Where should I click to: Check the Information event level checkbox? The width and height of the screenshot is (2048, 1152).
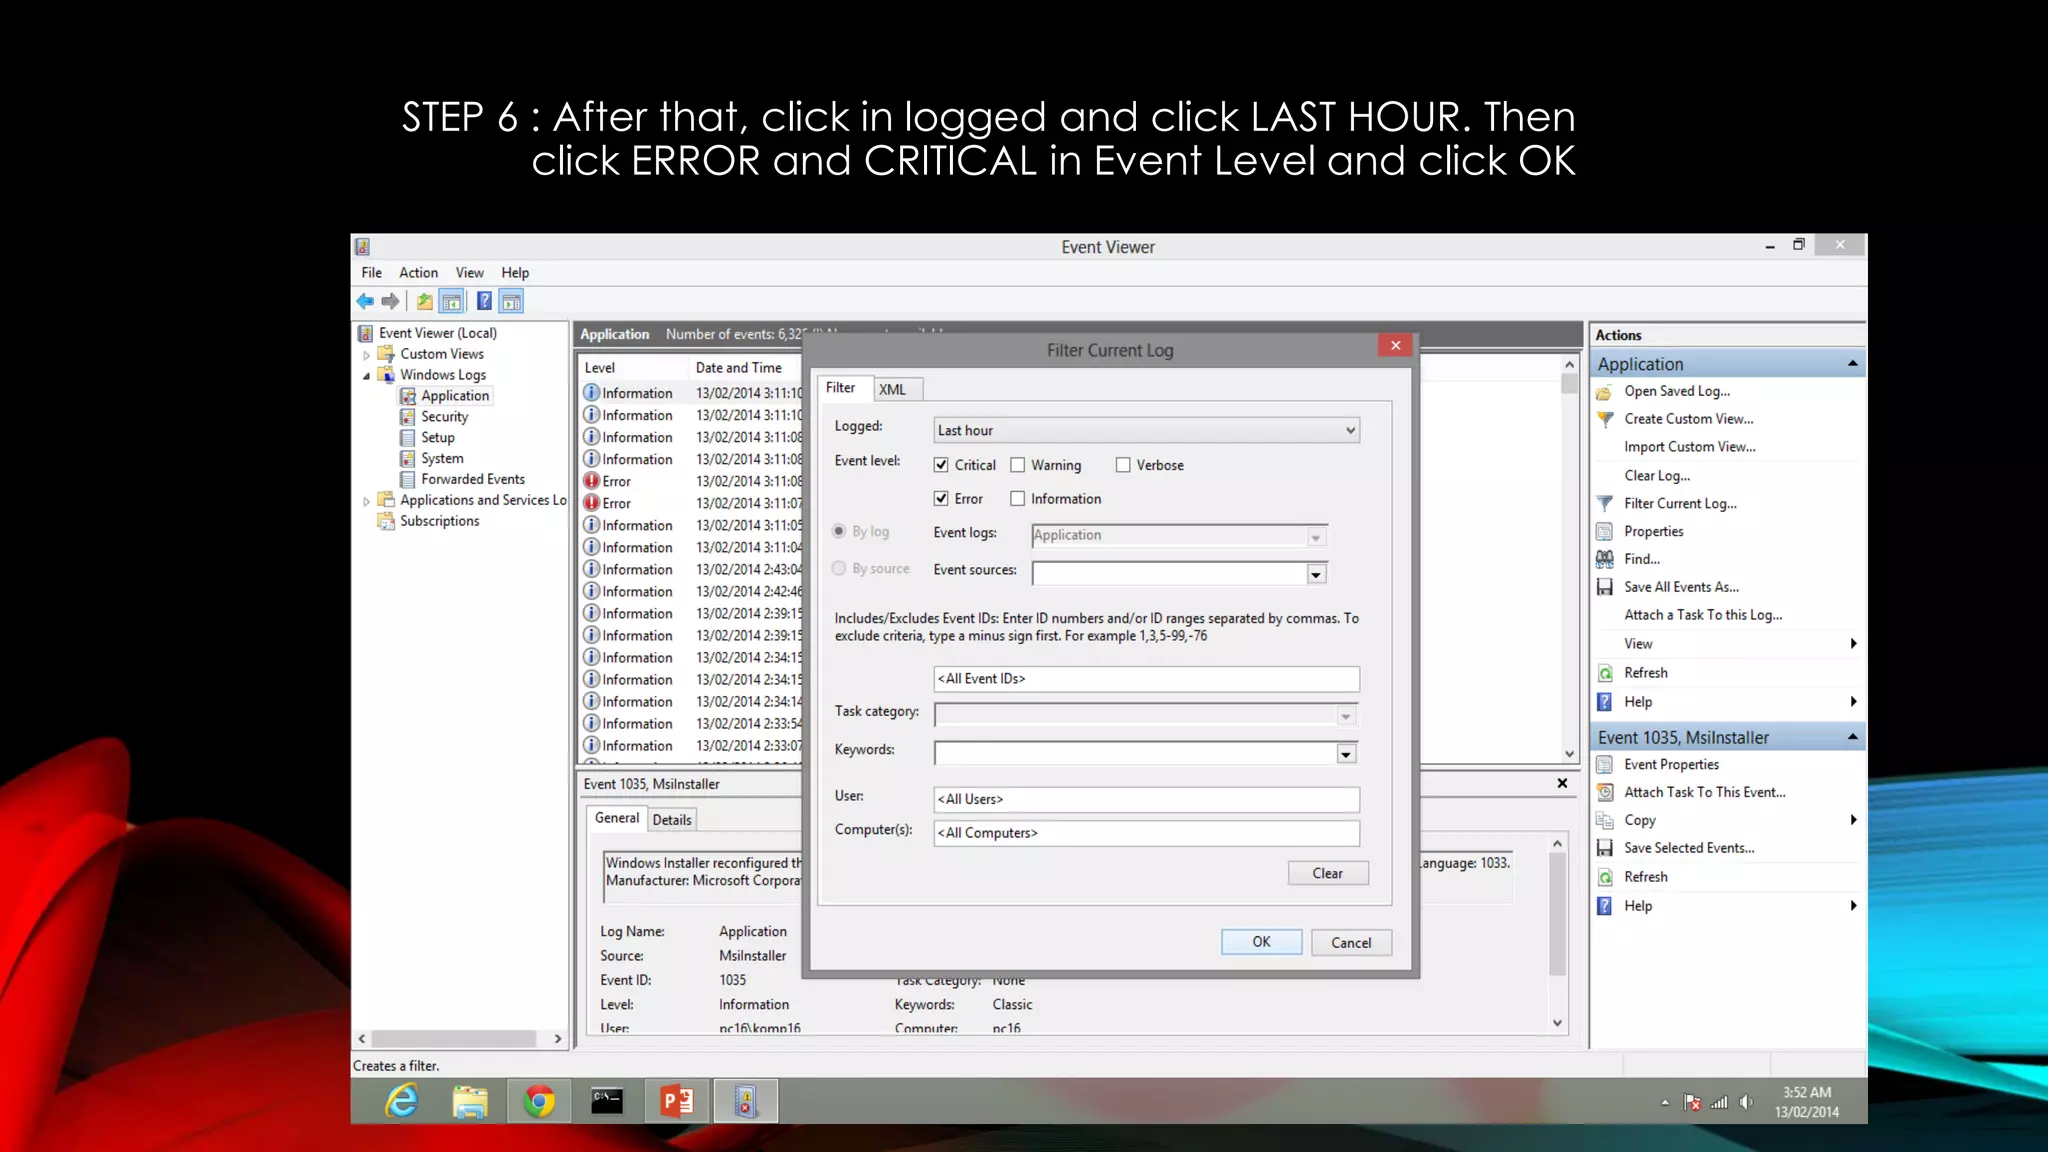tap(1018, 498)
